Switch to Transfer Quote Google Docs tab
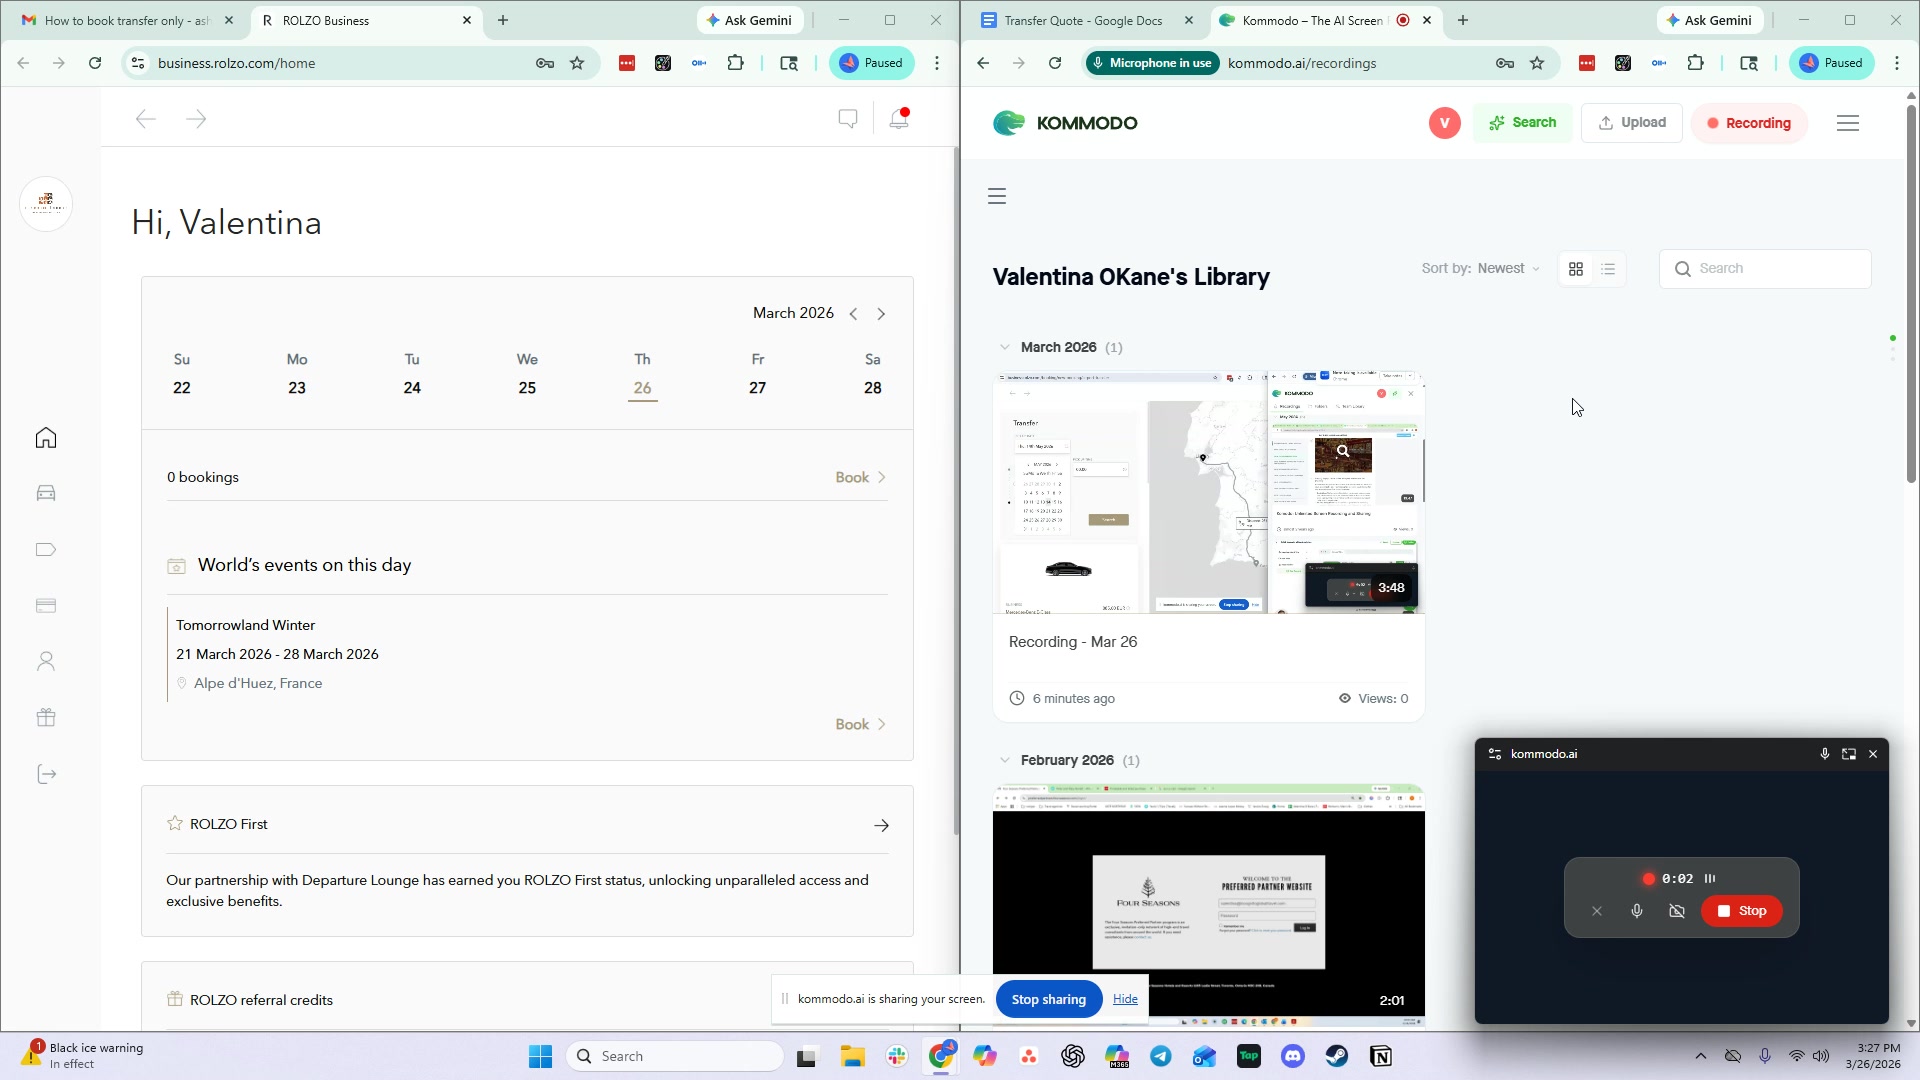Viewport: 1920px width, 1080px height. pos(1083,20)
